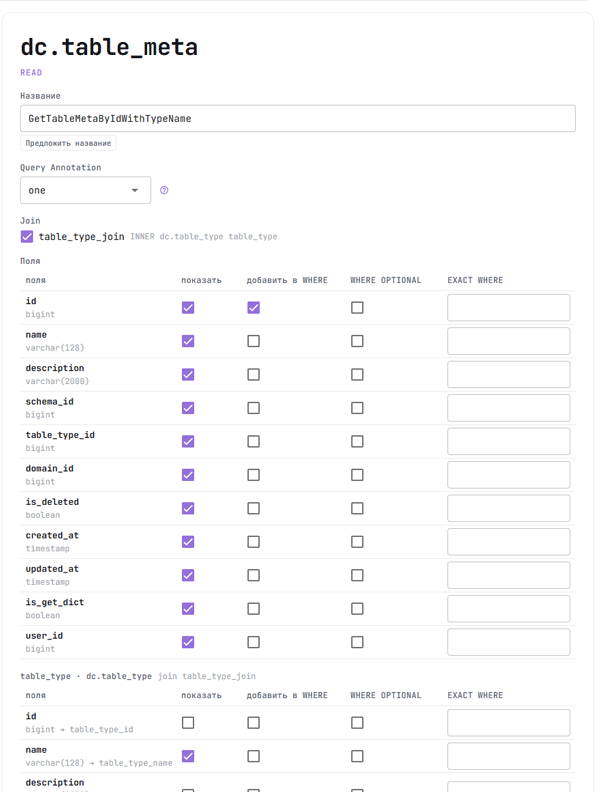
Task: Click the EXACT WHERE input for updated_at
Action: 509,575
